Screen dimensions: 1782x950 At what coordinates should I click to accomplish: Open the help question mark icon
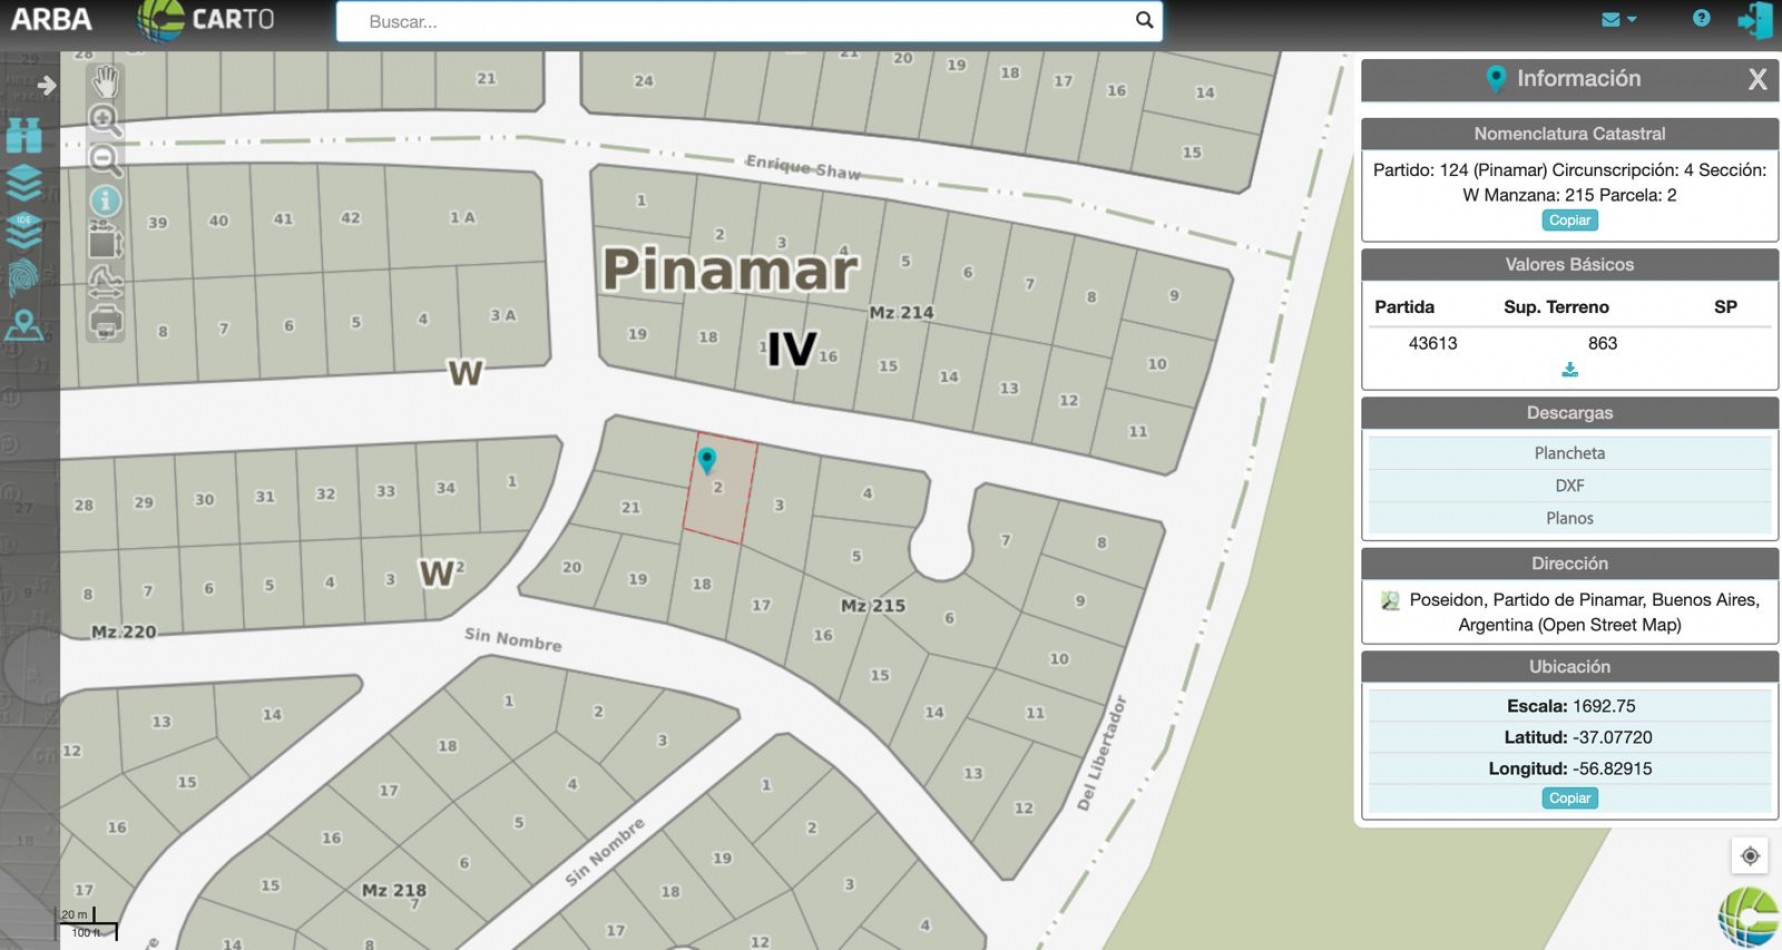[1701, 19]
